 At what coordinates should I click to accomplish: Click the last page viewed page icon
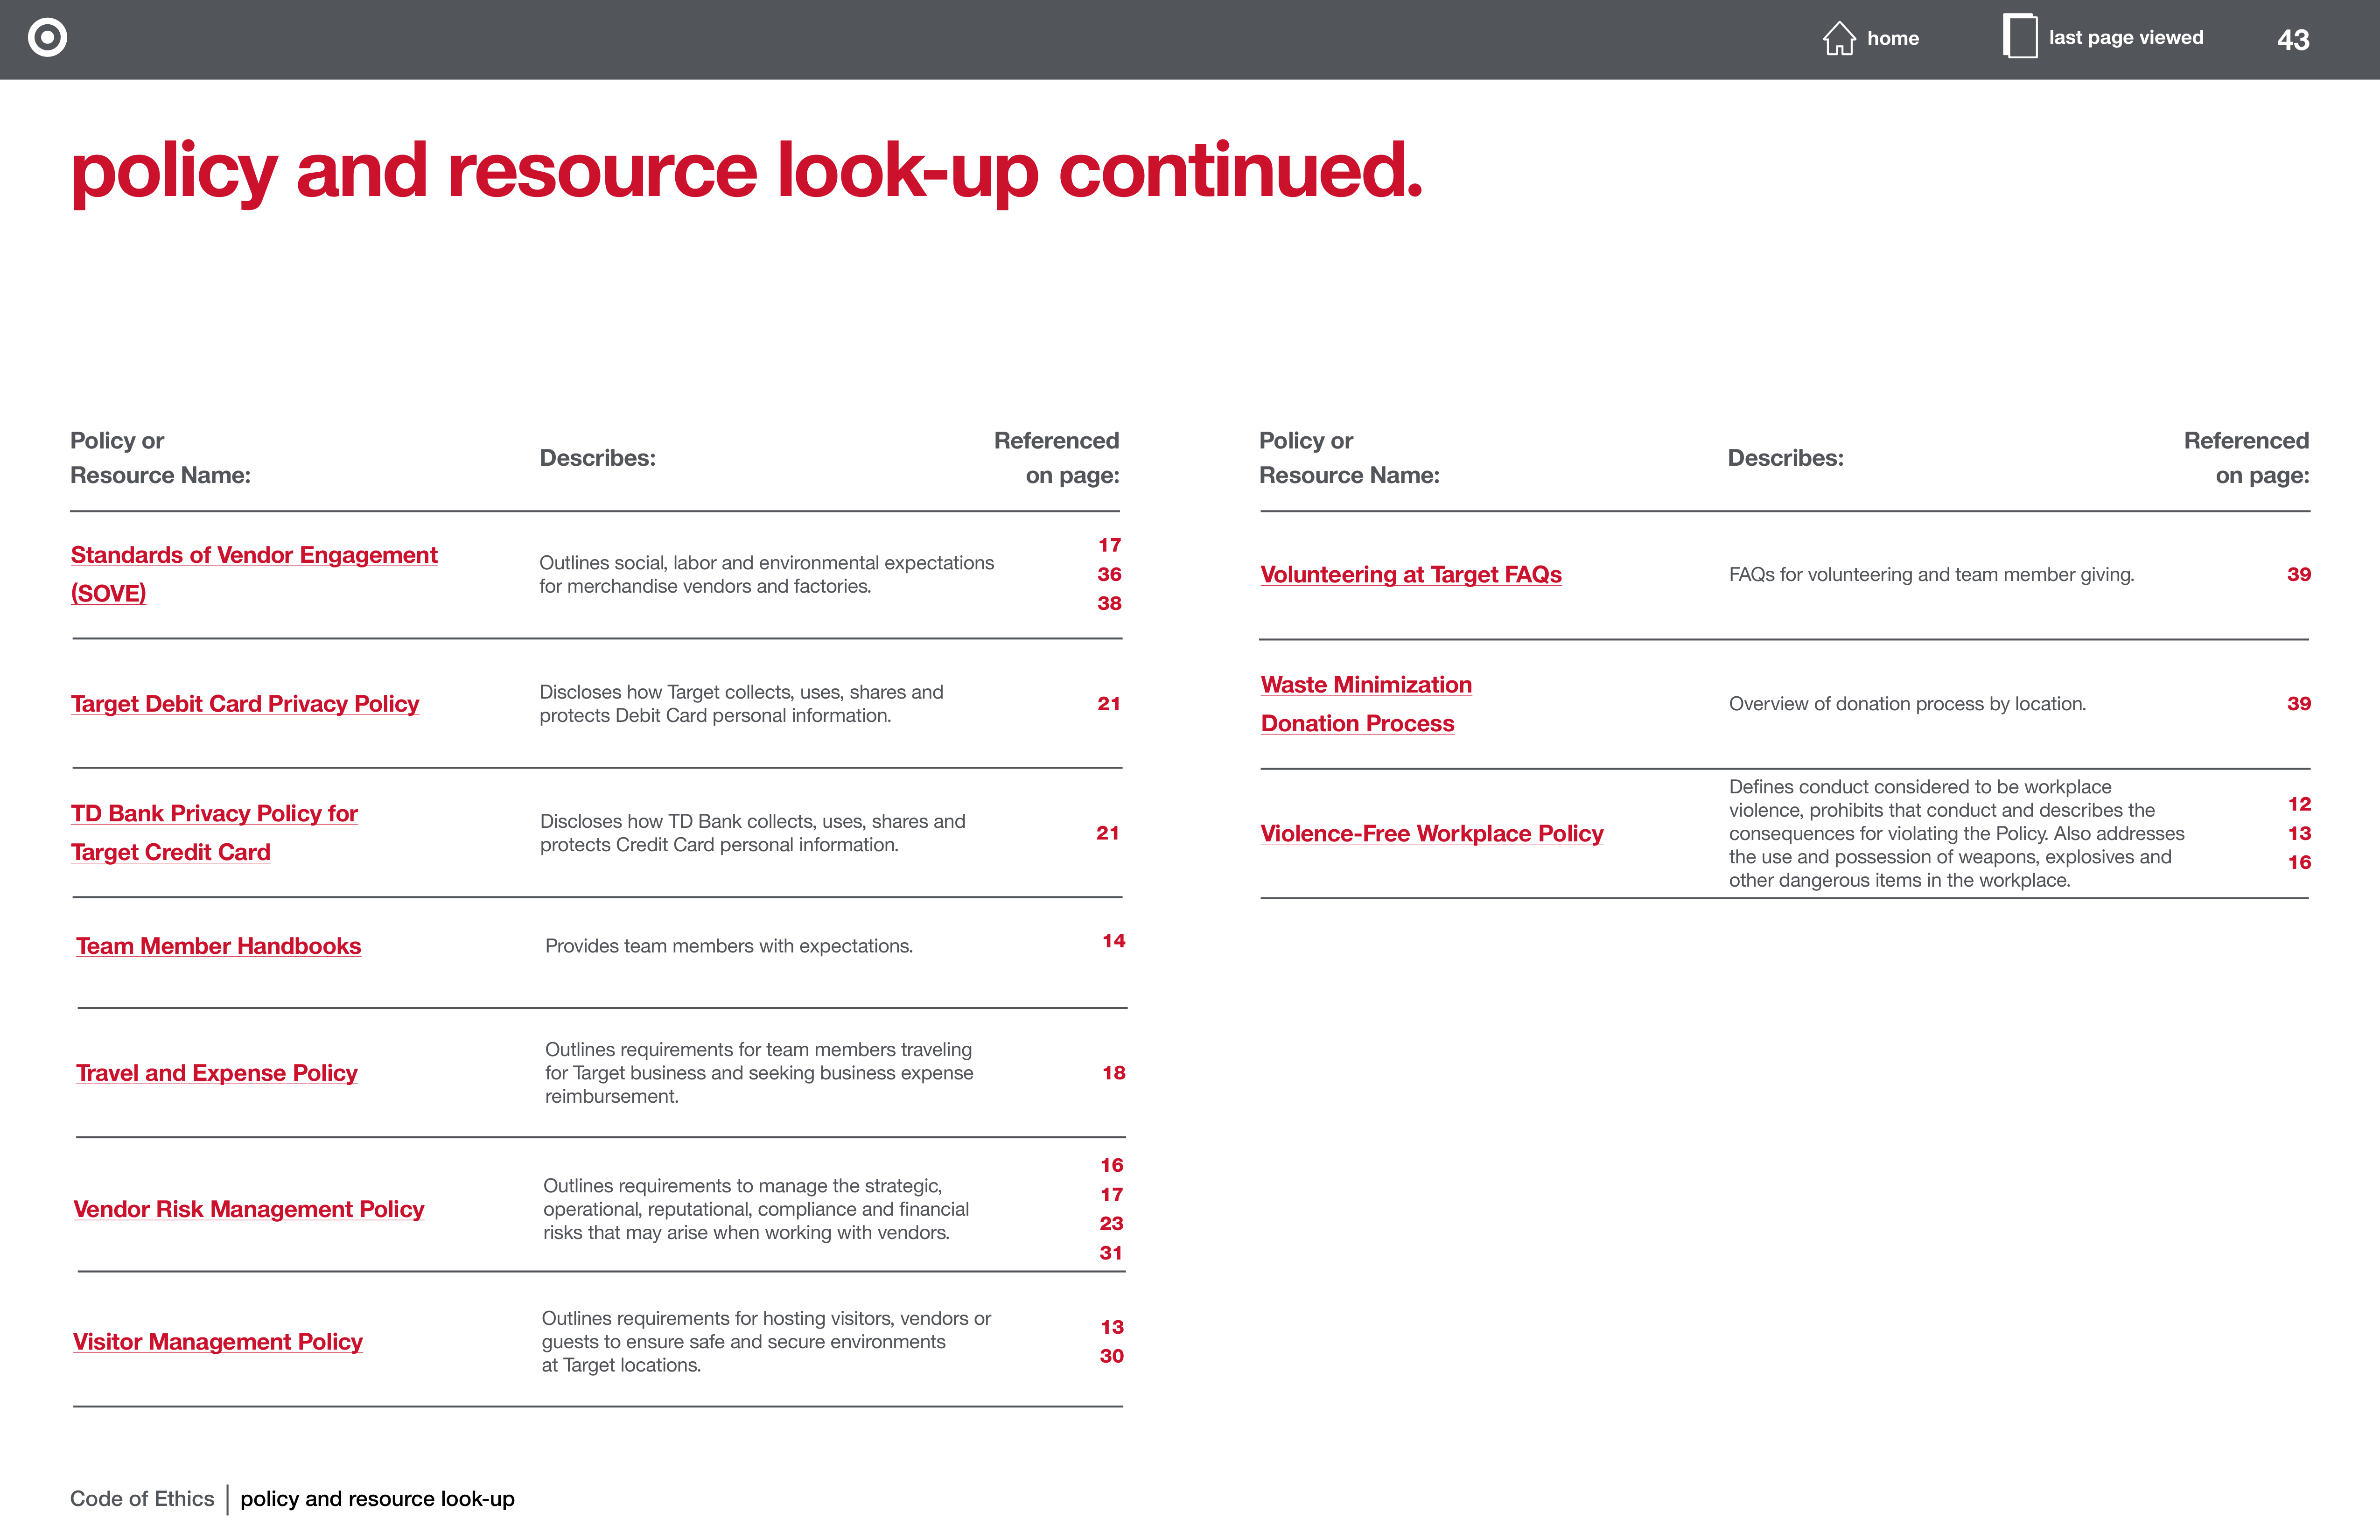click(x=2020, y=36)
